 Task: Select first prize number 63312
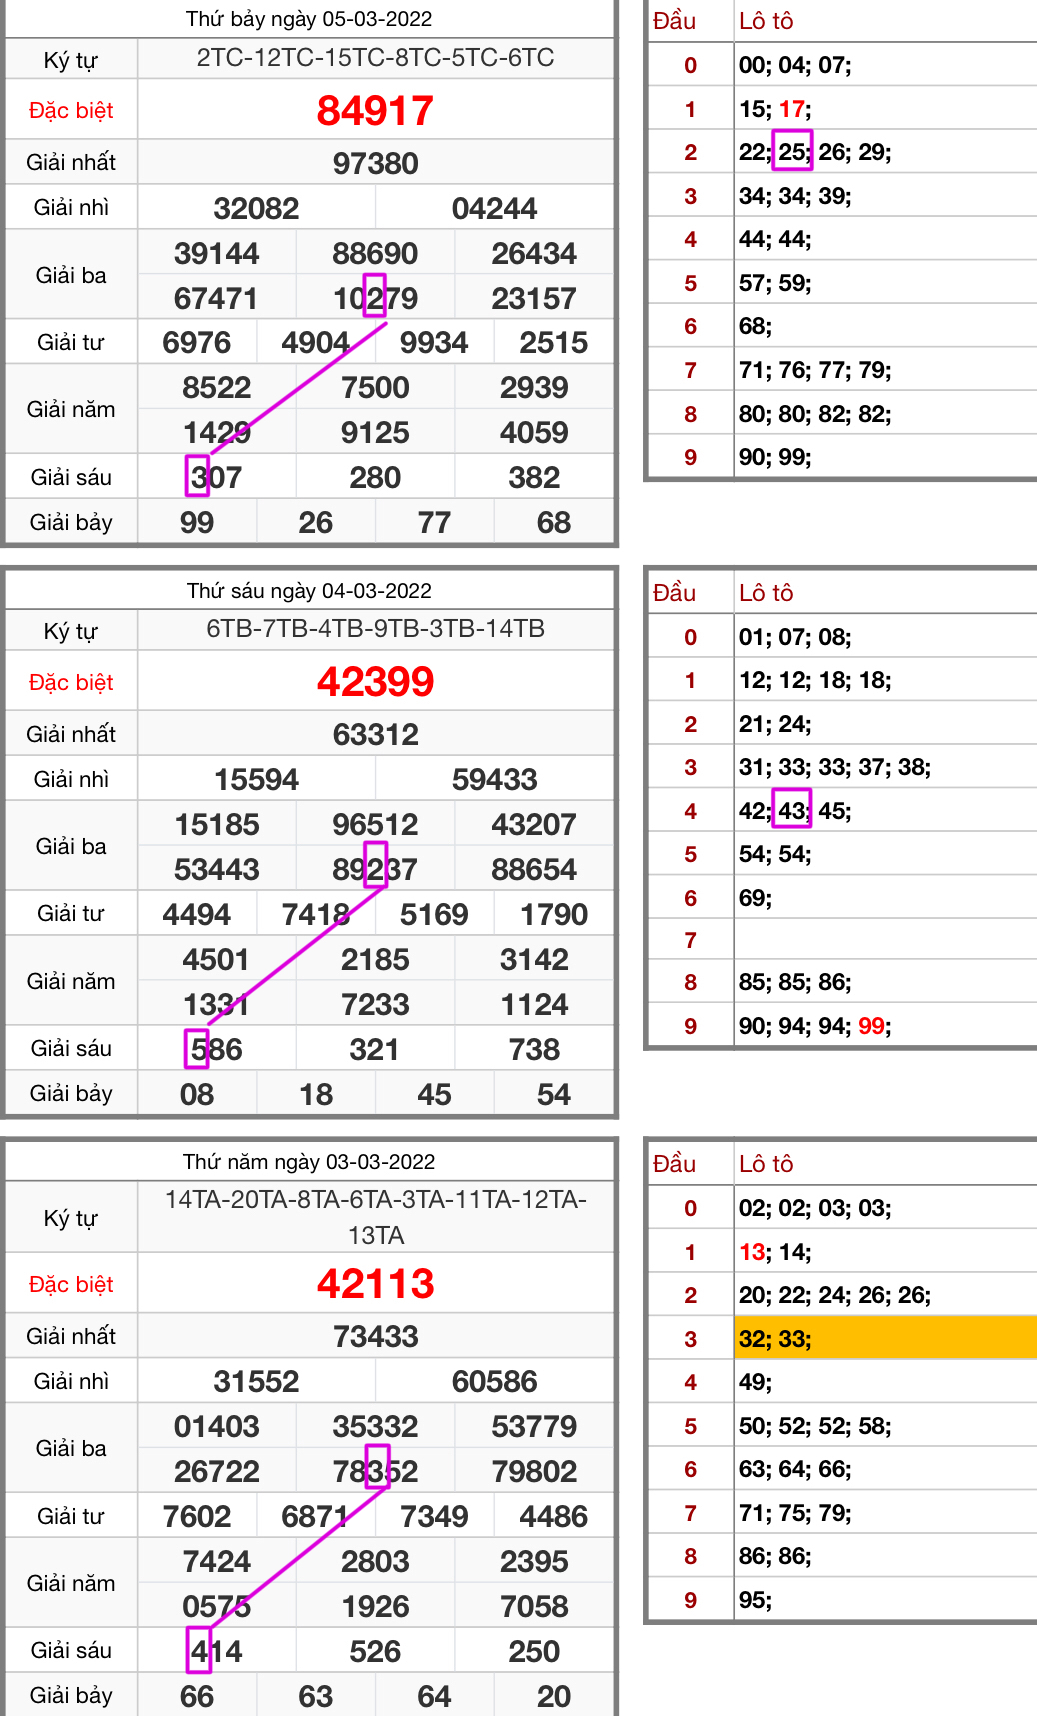[x=375, y=734]
